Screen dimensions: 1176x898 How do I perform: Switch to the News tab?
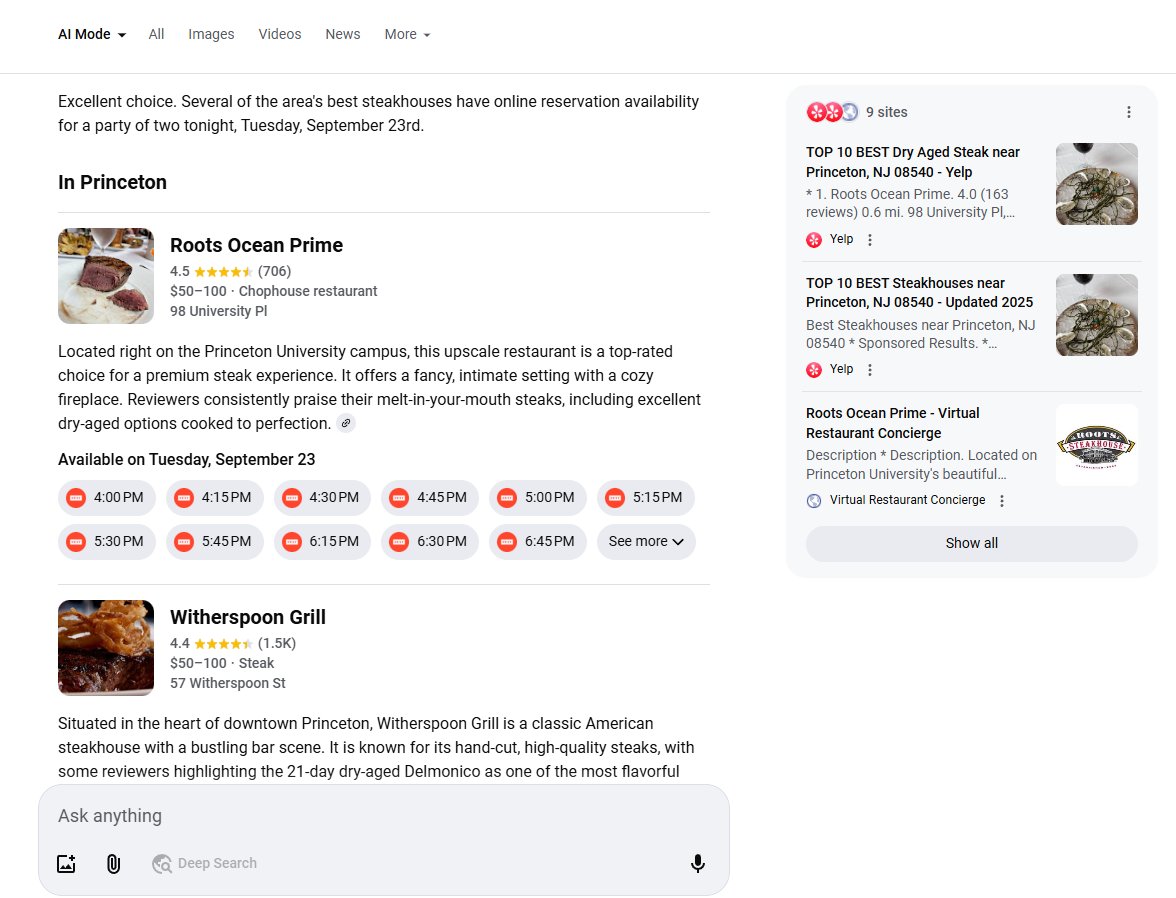click(x=342, y=34)
